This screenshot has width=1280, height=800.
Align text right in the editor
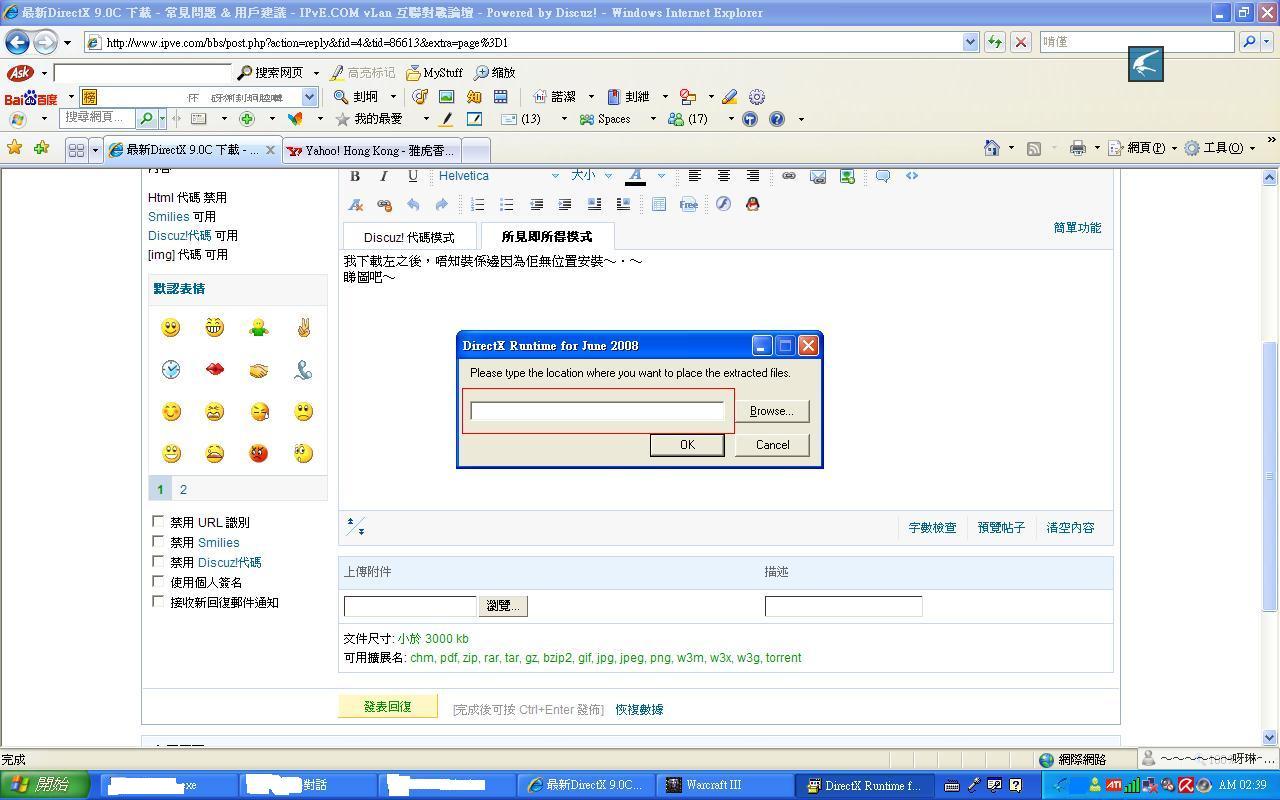pyautogui.click(x=752, y=176)
